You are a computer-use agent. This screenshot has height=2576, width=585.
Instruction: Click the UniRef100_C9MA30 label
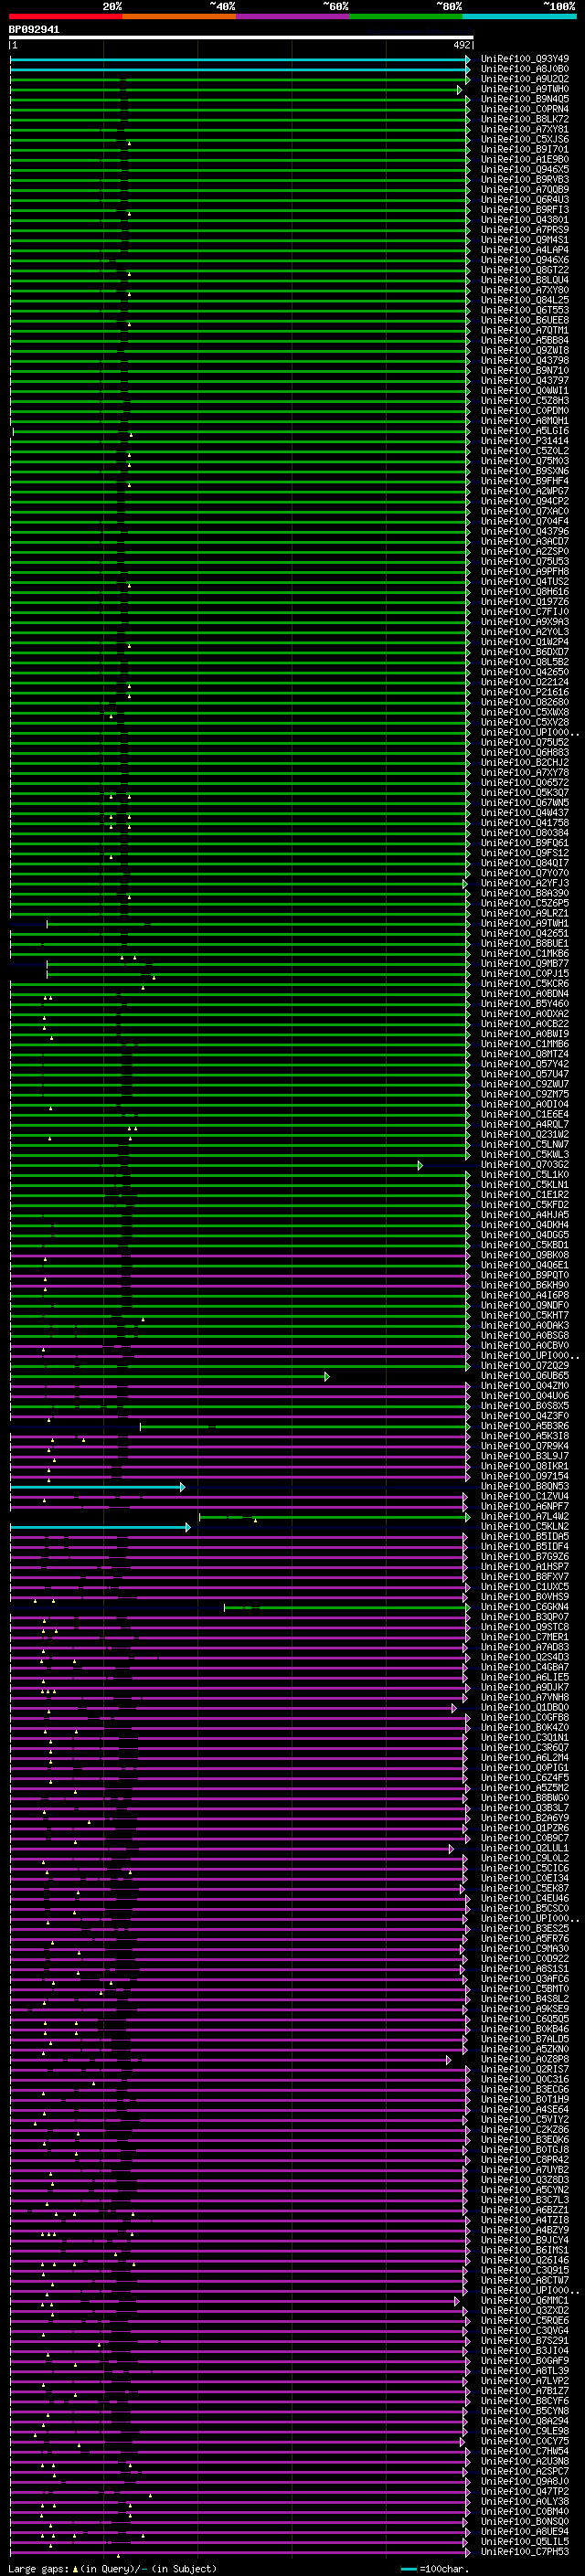click(x=525, y=1948)
